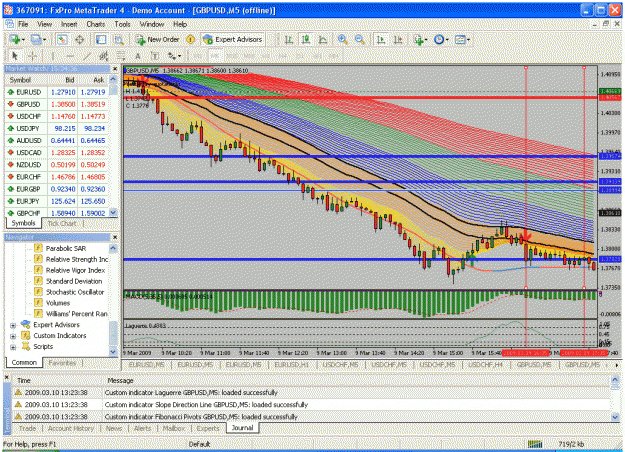This screenshot has height=452, width=625.
Task: Open the New Chart toolbar icon
Action: [x=16, y=39]
